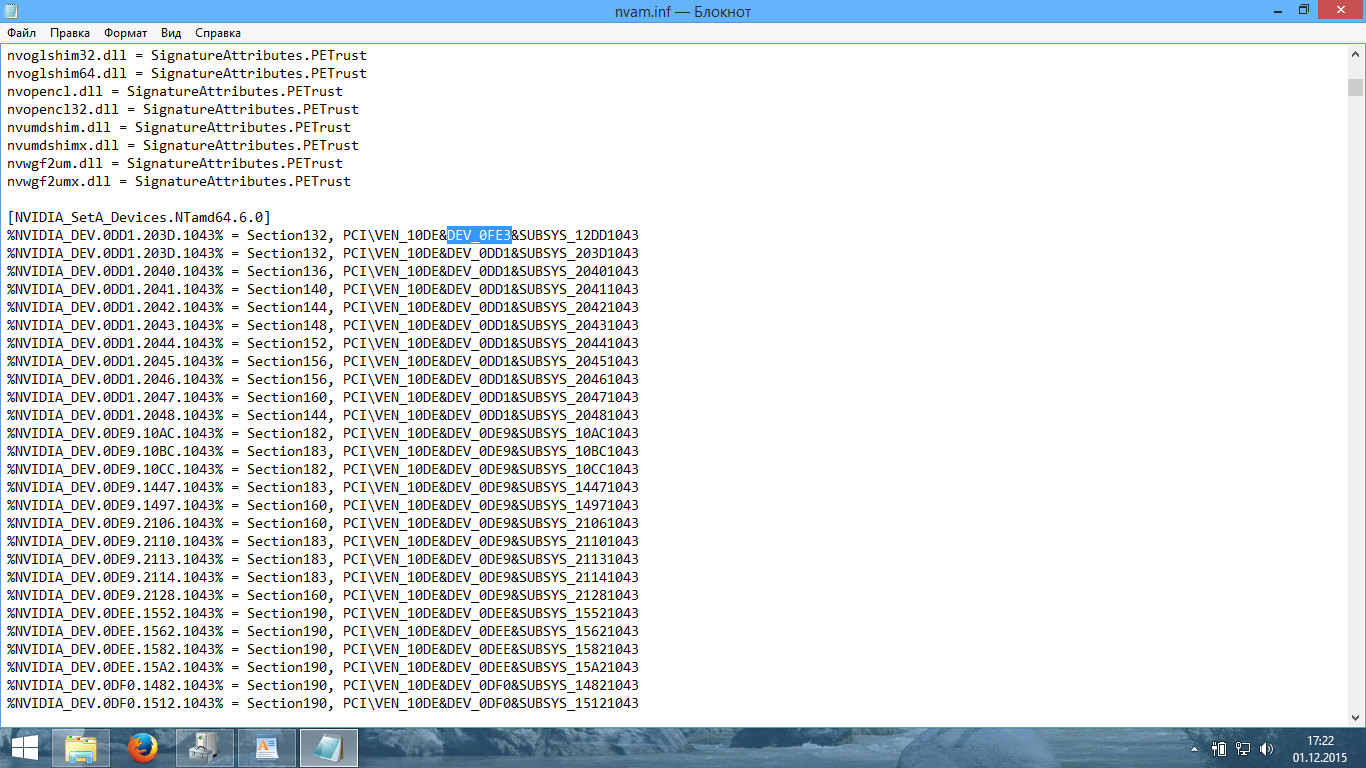
Task: Open the Windows Start menu
Action: pyautogui.click(x=25, y=747)
